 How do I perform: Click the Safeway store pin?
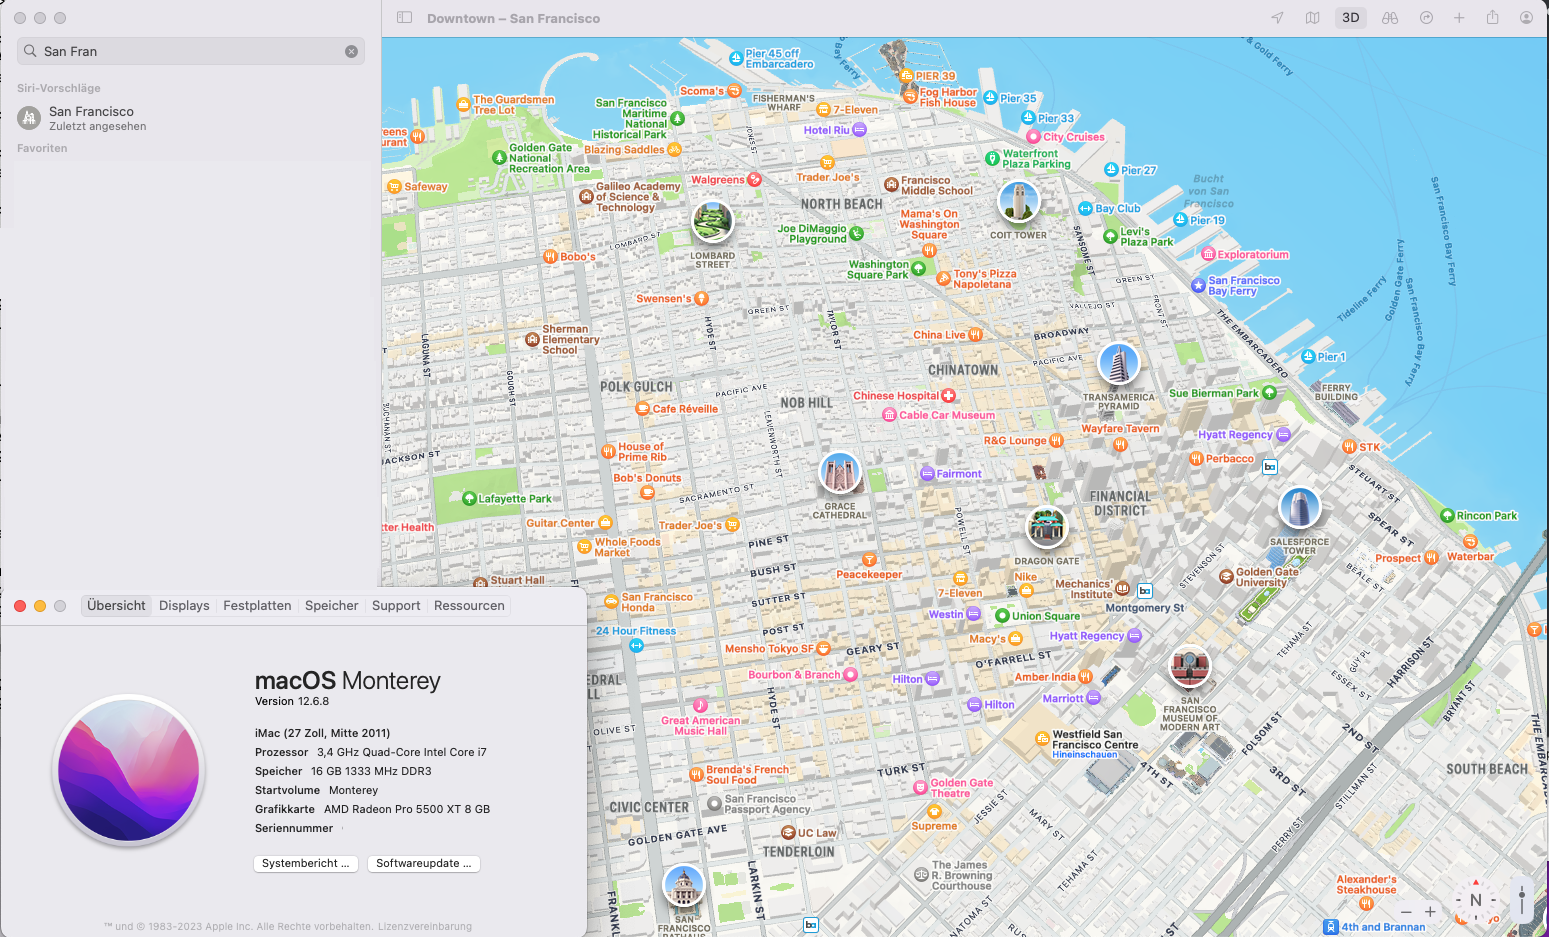pos(394,187)
